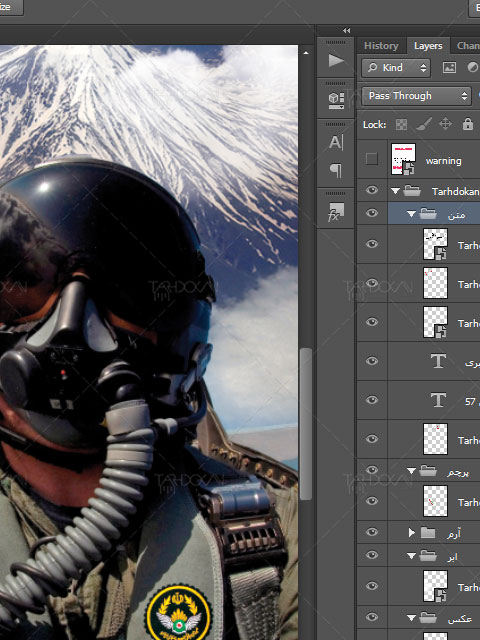The width and height of the screenshot is (480, 640).
Task: Expand the آرم layer group
Action: tap(411, 532)
